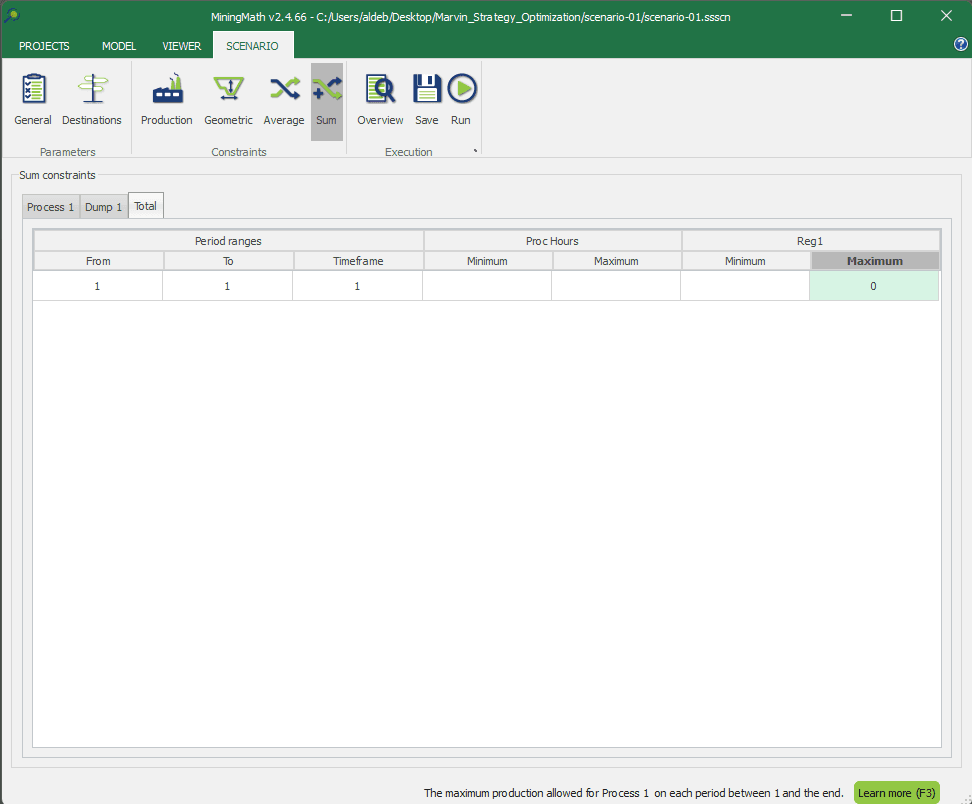Select the Dump 1 tab
The image size is (972, 804).
click(104, 207)
